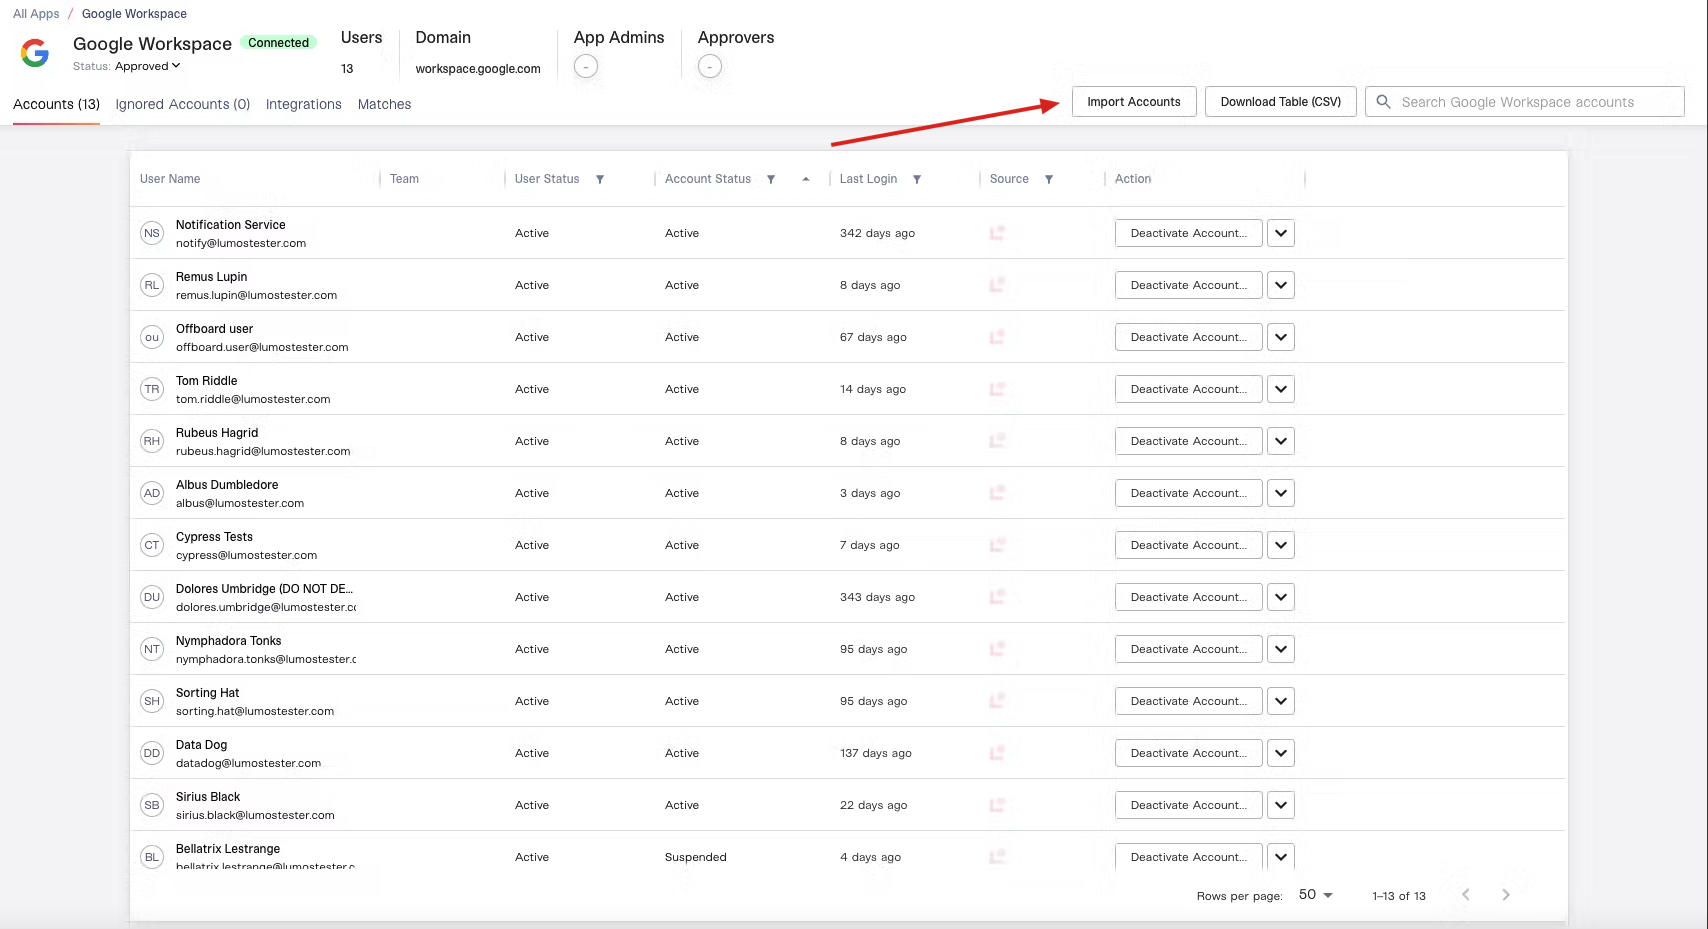This screenshot has height=929, width=1708.
Task: Click the Team column header
Action: tap(404, 179)
